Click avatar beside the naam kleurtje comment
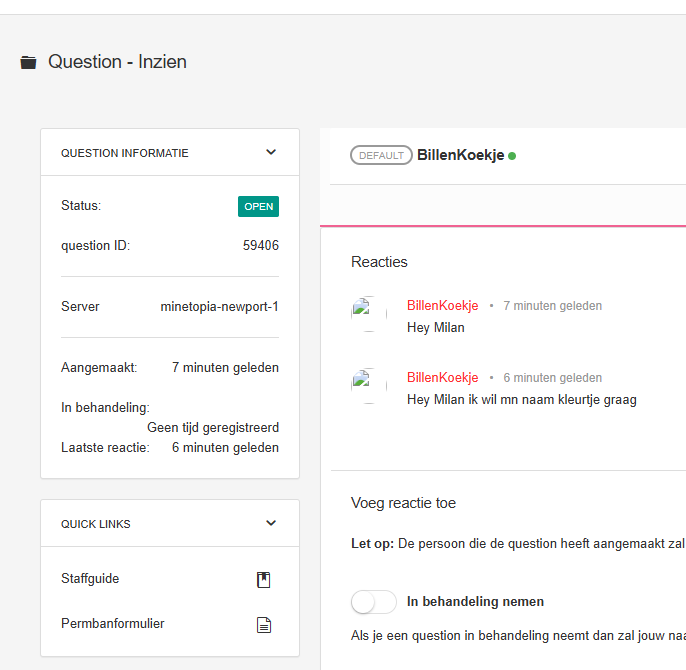Screen dimensions: 686x670 click(368, 386)
